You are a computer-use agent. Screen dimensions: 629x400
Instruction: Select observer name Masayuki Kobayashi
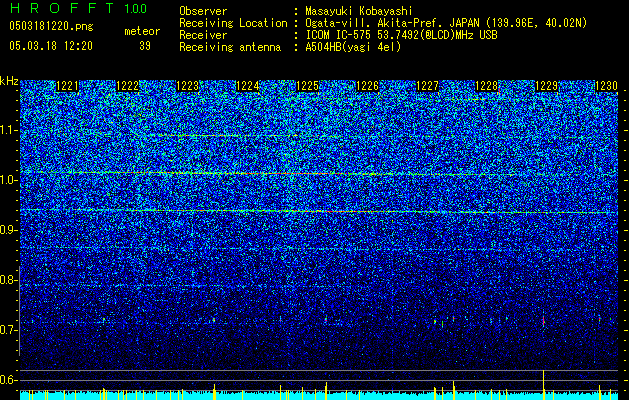point(359,11)
